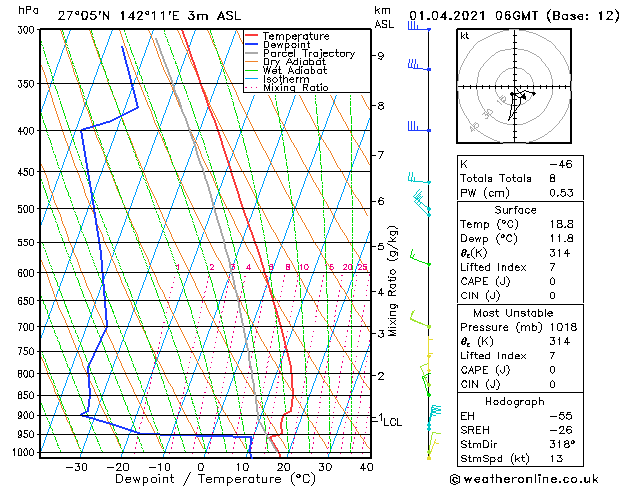629x486 pixels.
Task: Click the cyan wind barb near 450 hPa
Action: click(419, 178)
